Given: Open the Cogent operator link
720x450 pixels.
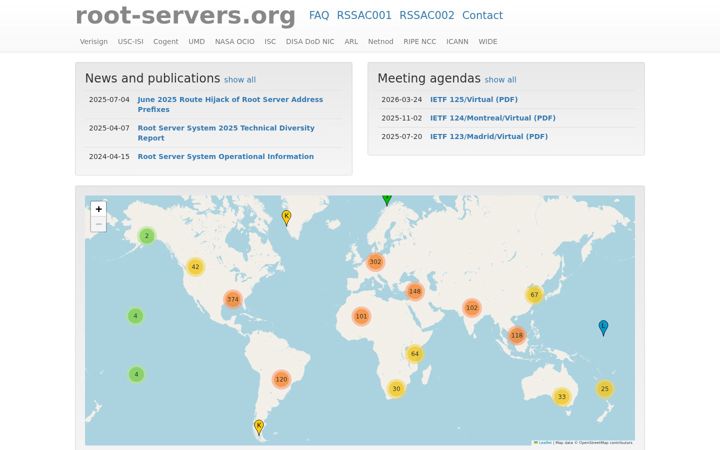Looking at the screenshot, I should click(x=166, y=41).
